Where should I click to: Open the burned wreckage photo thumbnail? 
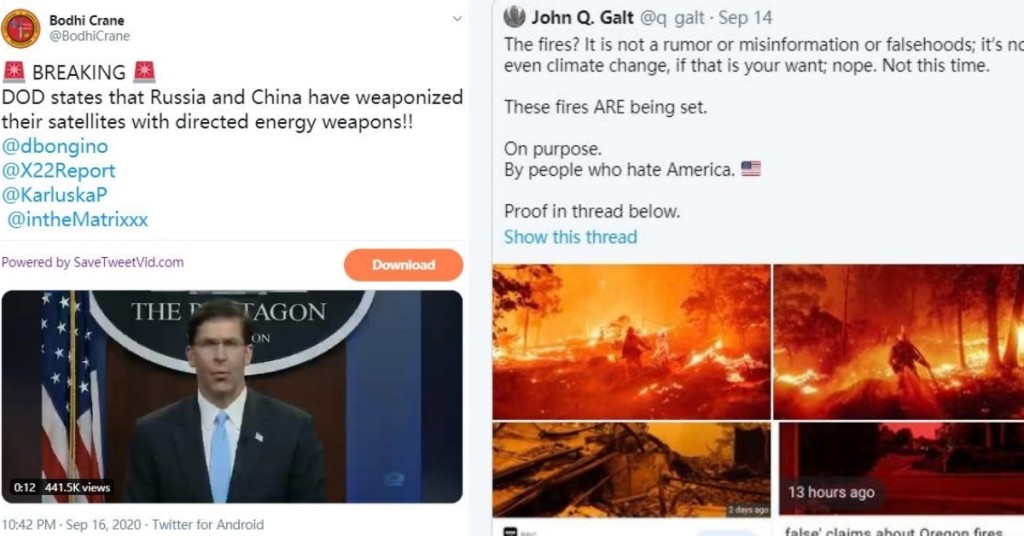click(632, 470)
